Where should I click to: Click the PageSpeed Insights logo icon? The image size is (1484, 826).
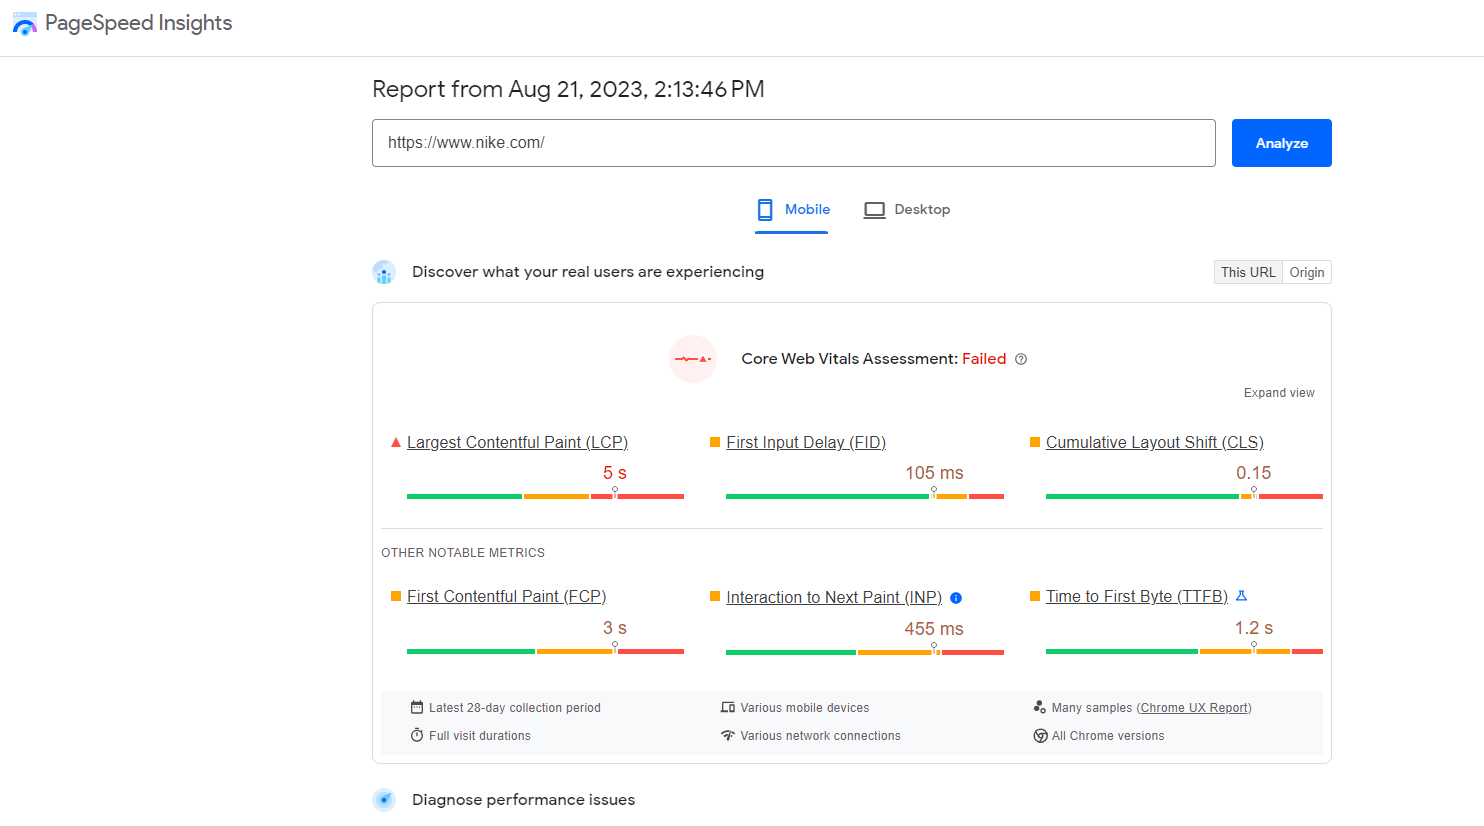click(25, 22)
